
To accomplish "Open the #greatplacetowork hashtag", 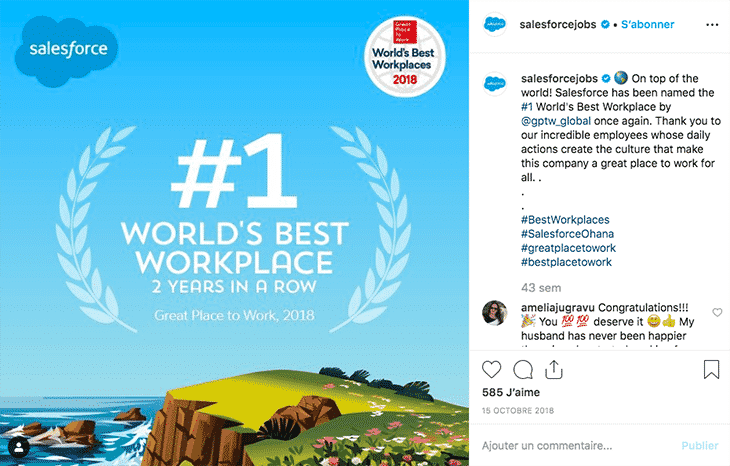I will pos(568,248).
